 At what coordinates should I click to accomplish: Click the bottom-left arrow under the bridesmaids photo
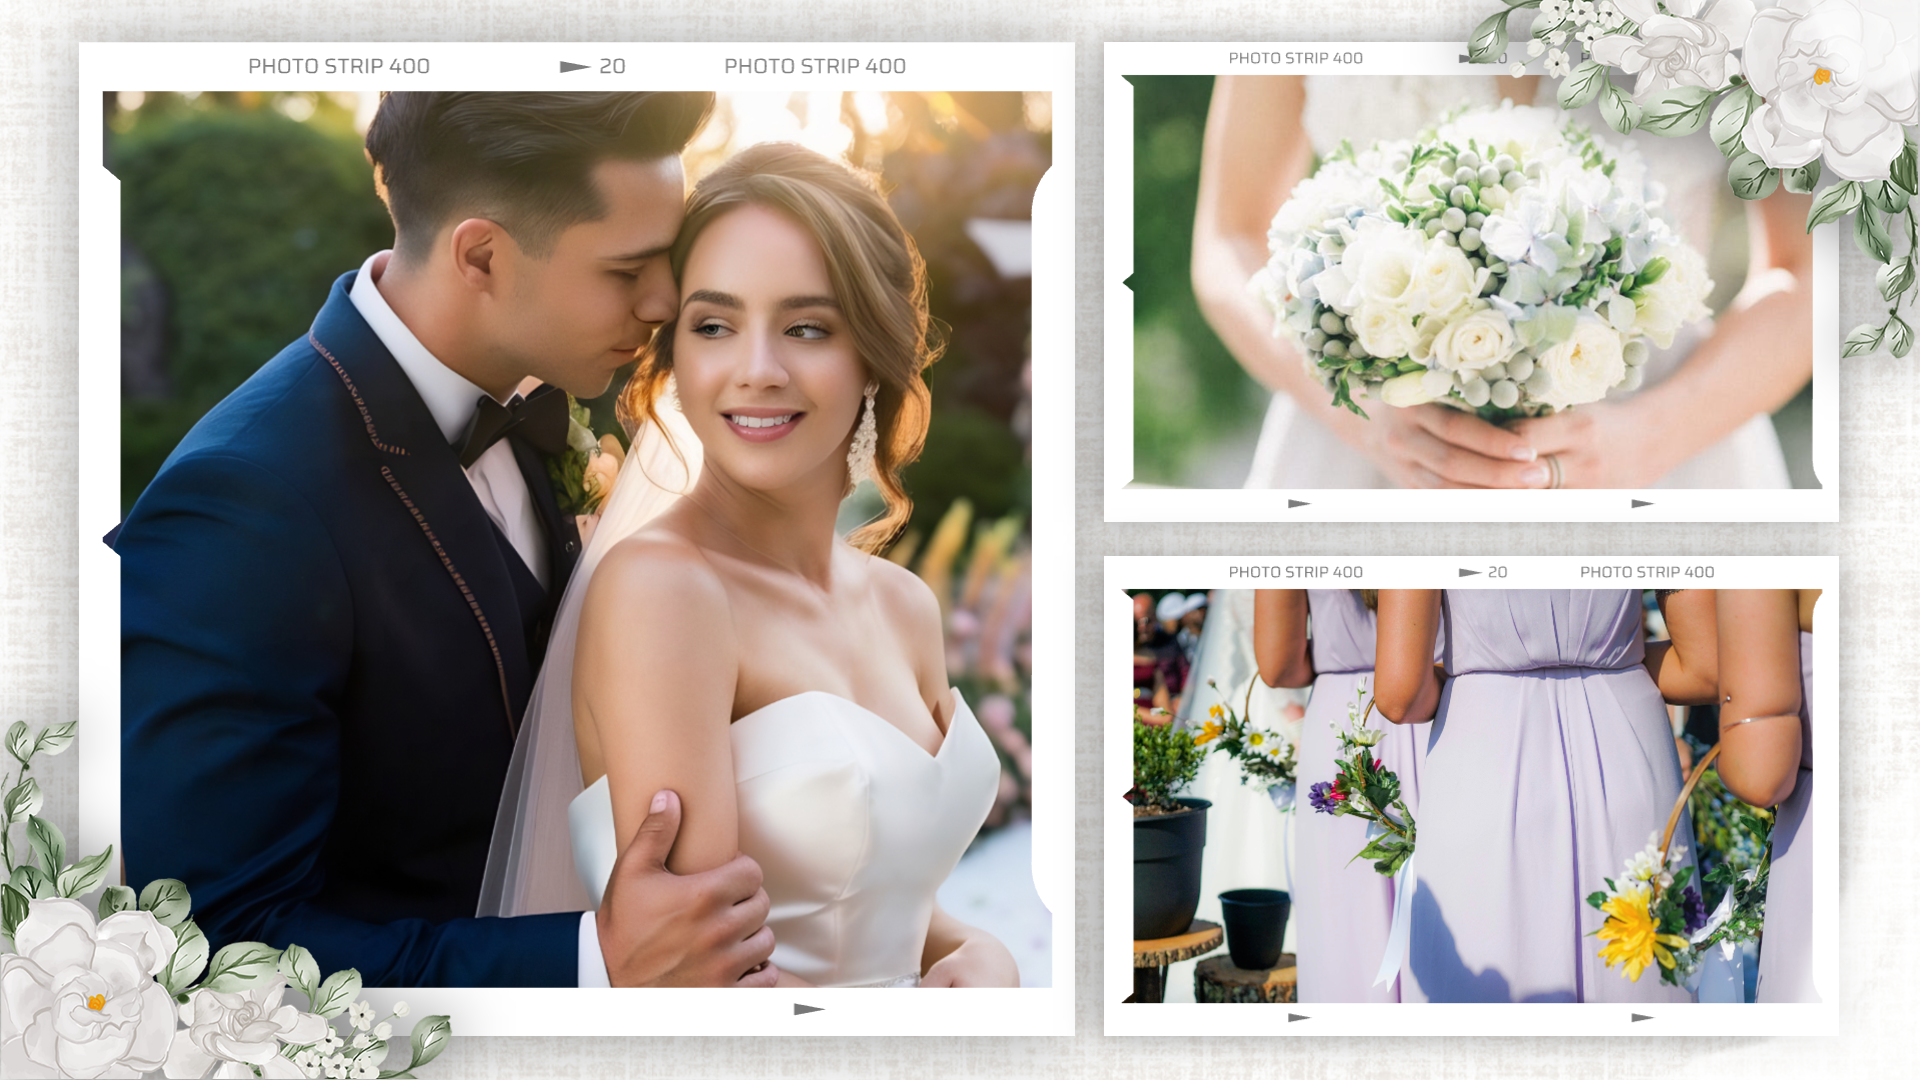pyautogui.click(x=1298, y=1018)
